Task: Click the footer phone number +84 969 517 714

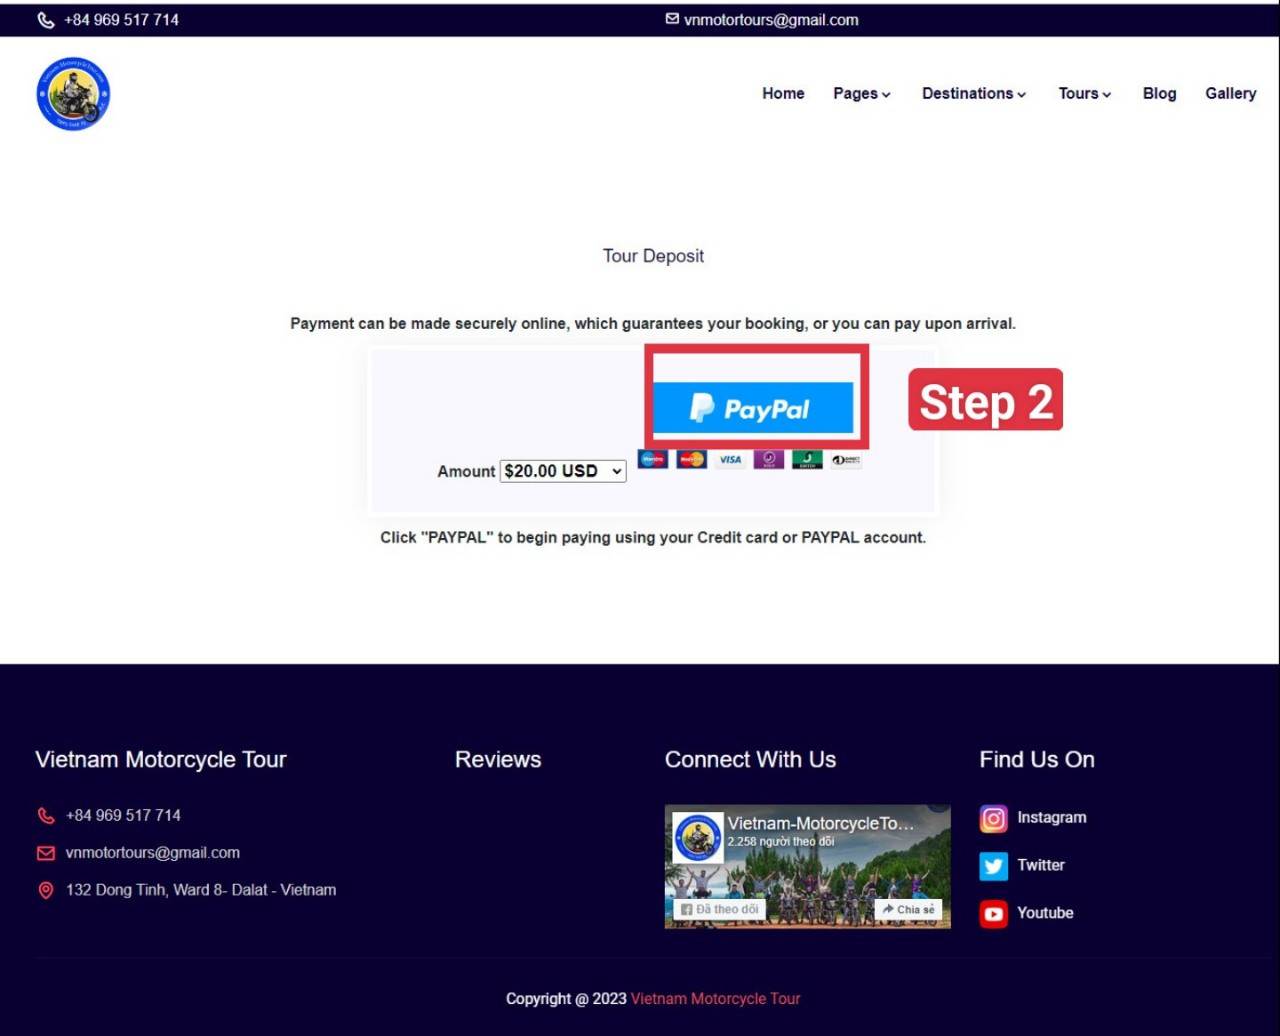Action: coord(123,815)
